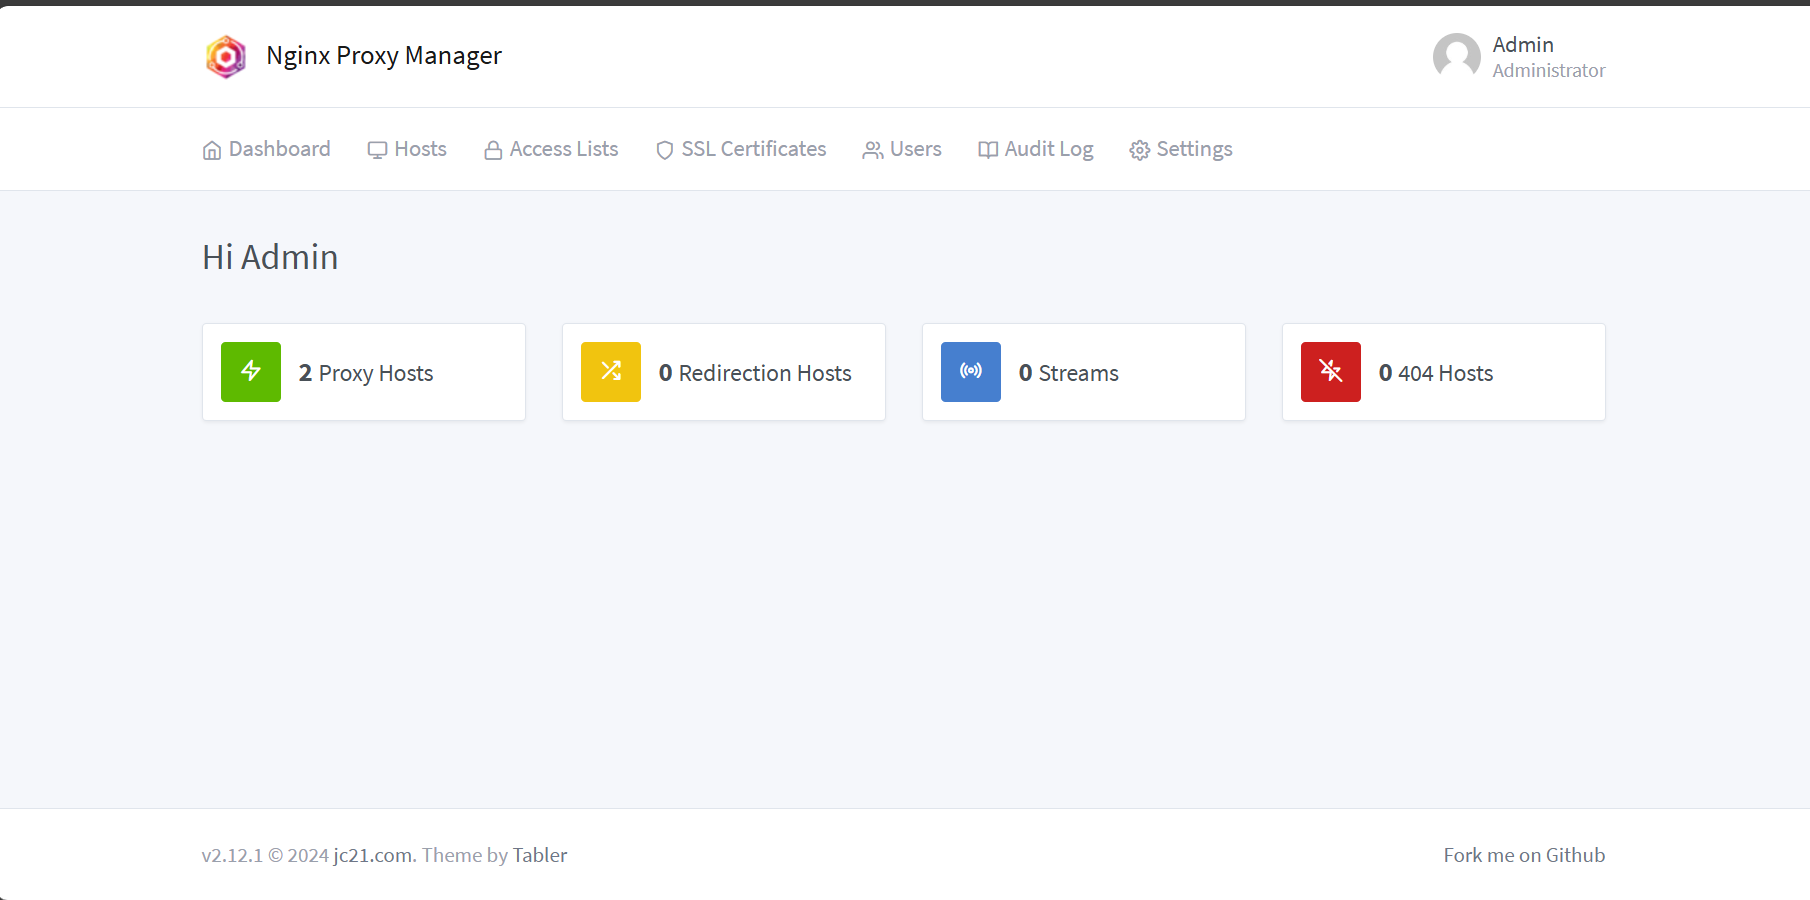Click the red 404 Hosts icon
Image resolution: width=1810 pixels, height=900 pixels.
1331,372
